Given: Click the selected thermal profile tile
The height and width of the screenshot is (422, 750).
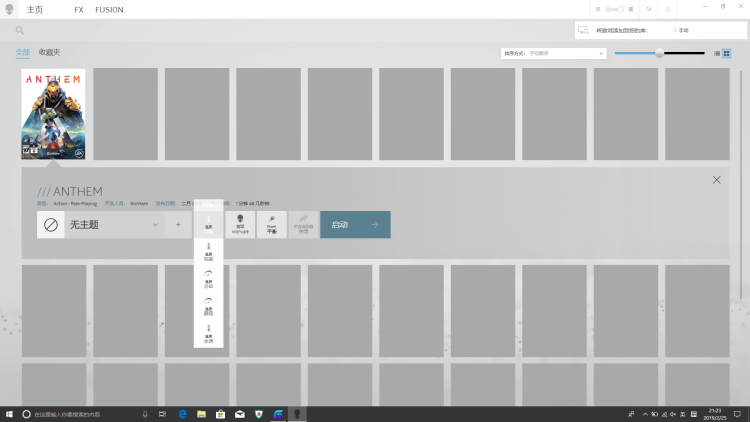Looking at the screenshot, I should click(209, 224).
